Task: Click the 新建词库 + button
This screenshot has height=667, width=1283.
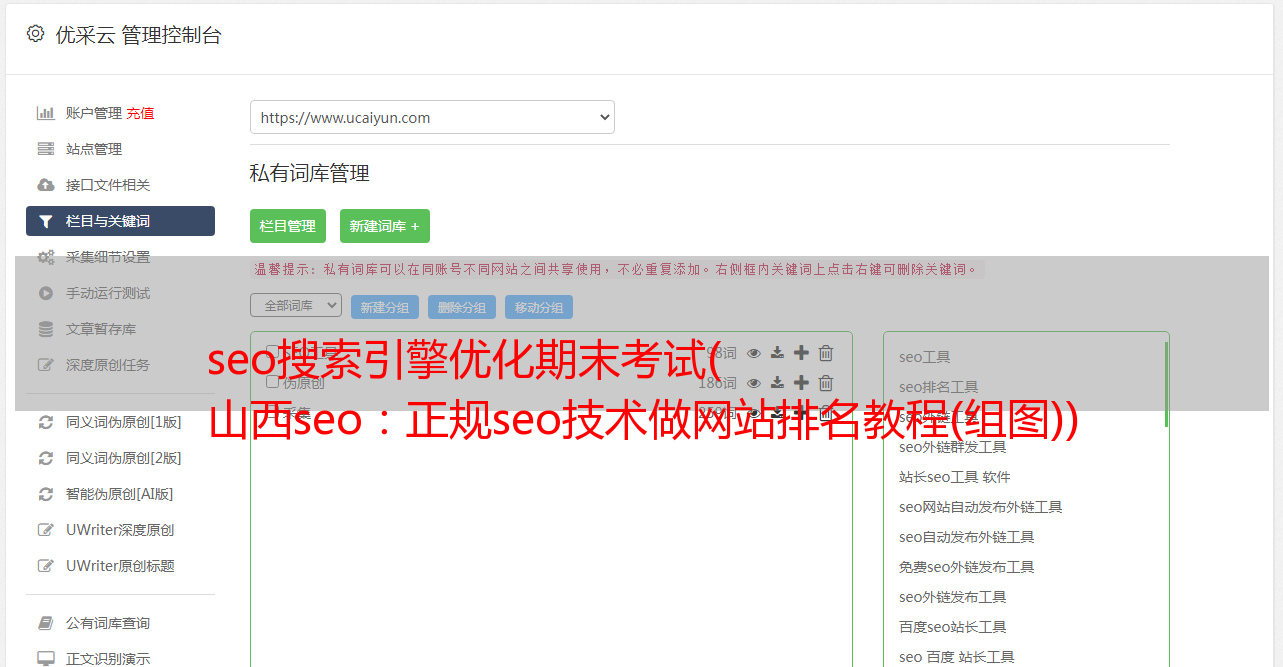Action: point(385,226)
